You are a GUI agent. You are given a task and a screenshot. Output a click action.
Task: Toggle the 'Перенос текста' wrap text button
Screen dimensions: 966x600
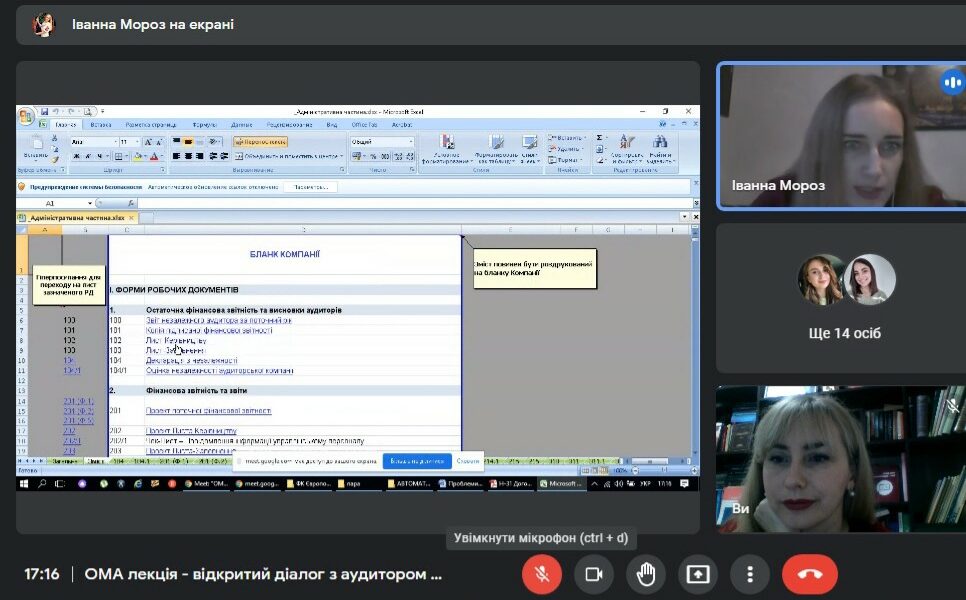pos(261,142)
